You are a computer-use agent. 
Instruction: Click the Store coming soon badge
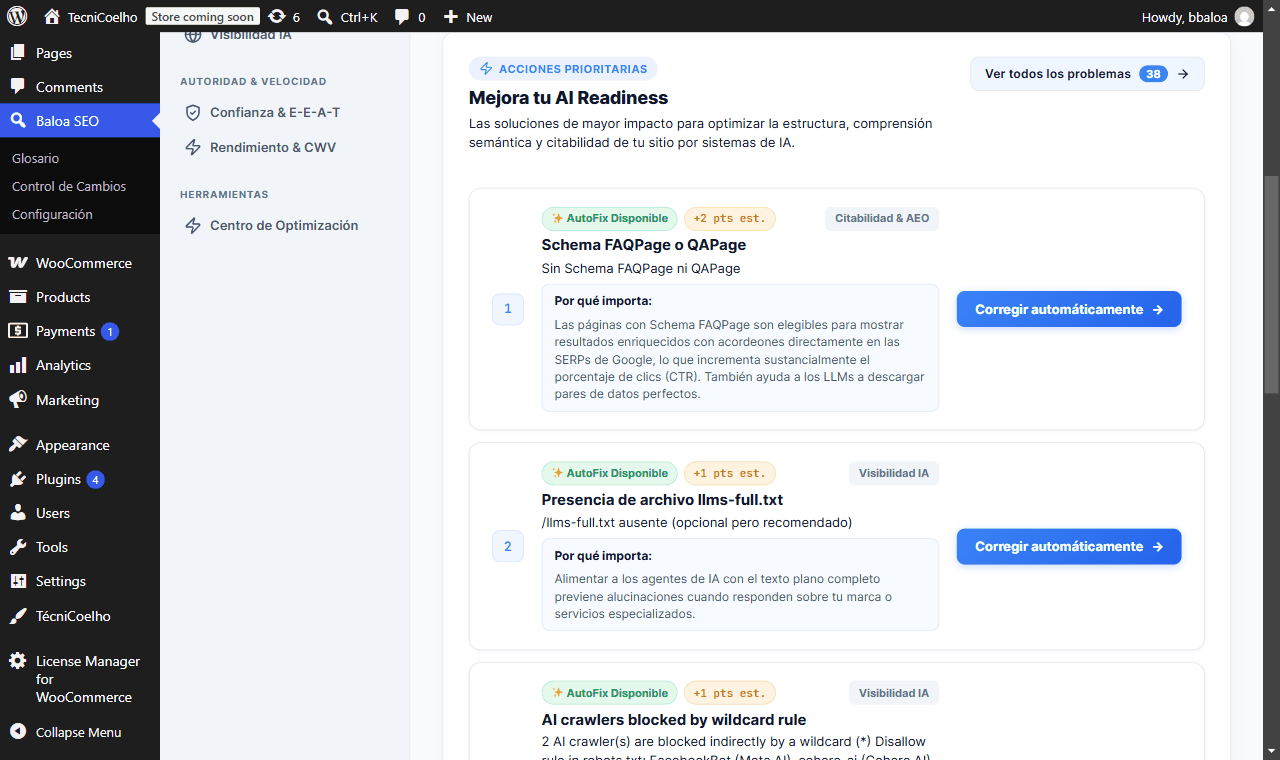tap(203, 16)
